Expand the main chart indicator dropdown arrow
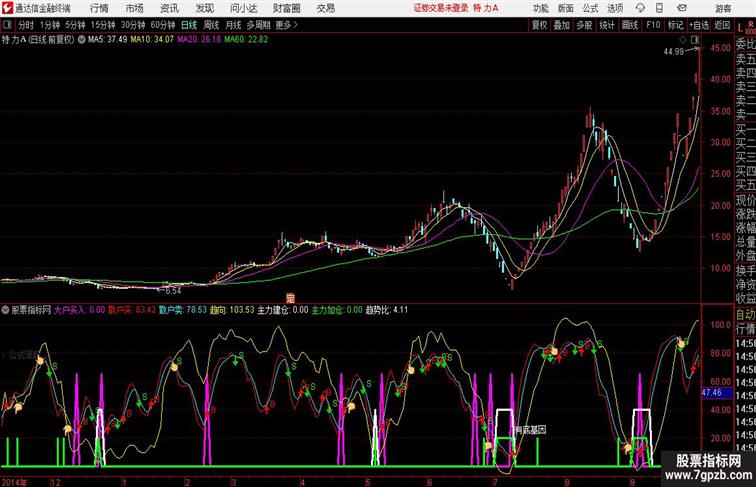 click(81, 40)
